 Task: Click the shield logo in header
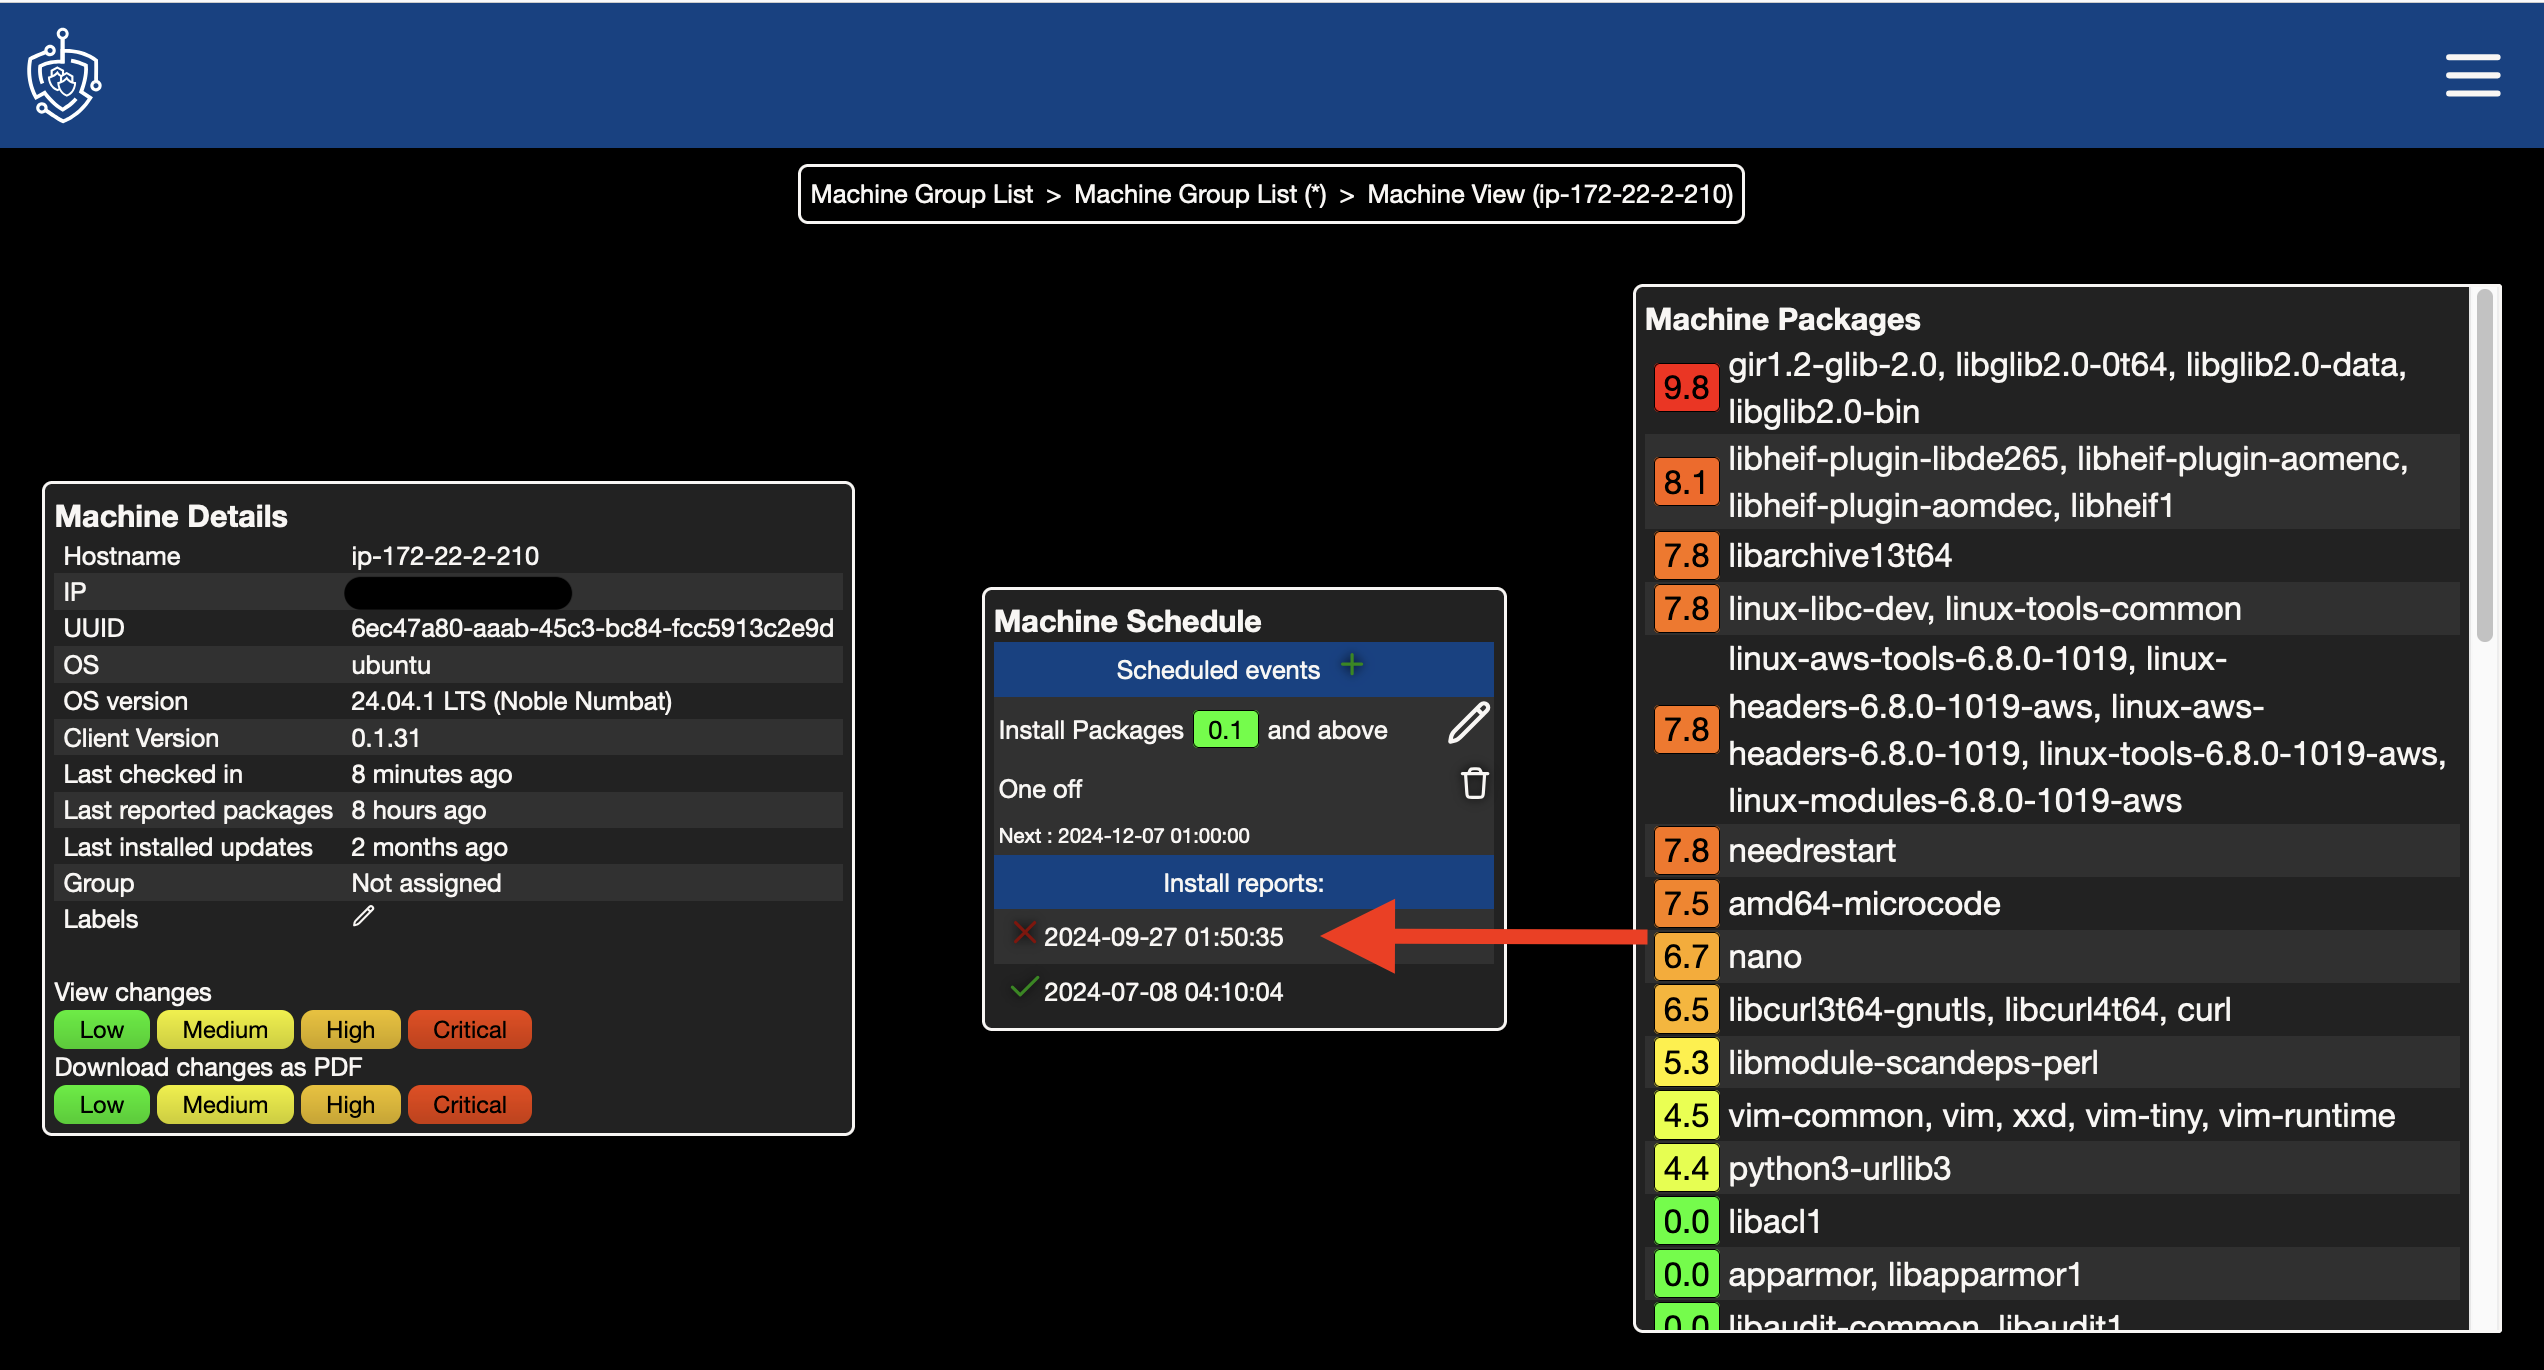(64, 75)
